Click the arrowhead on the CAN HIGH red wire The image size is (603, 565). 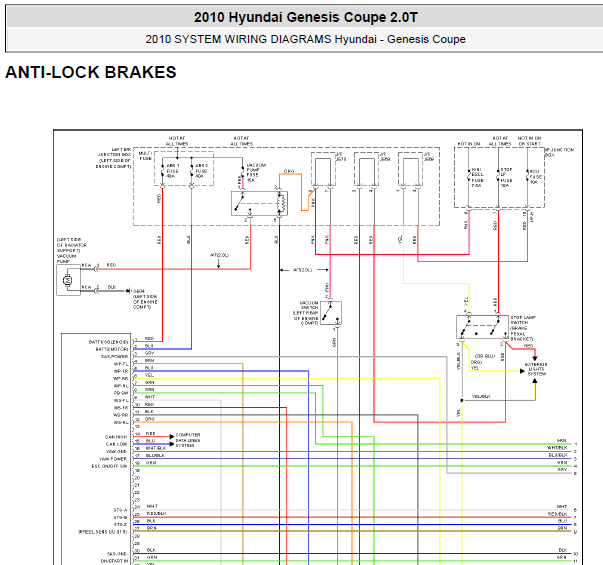[172, 437]
